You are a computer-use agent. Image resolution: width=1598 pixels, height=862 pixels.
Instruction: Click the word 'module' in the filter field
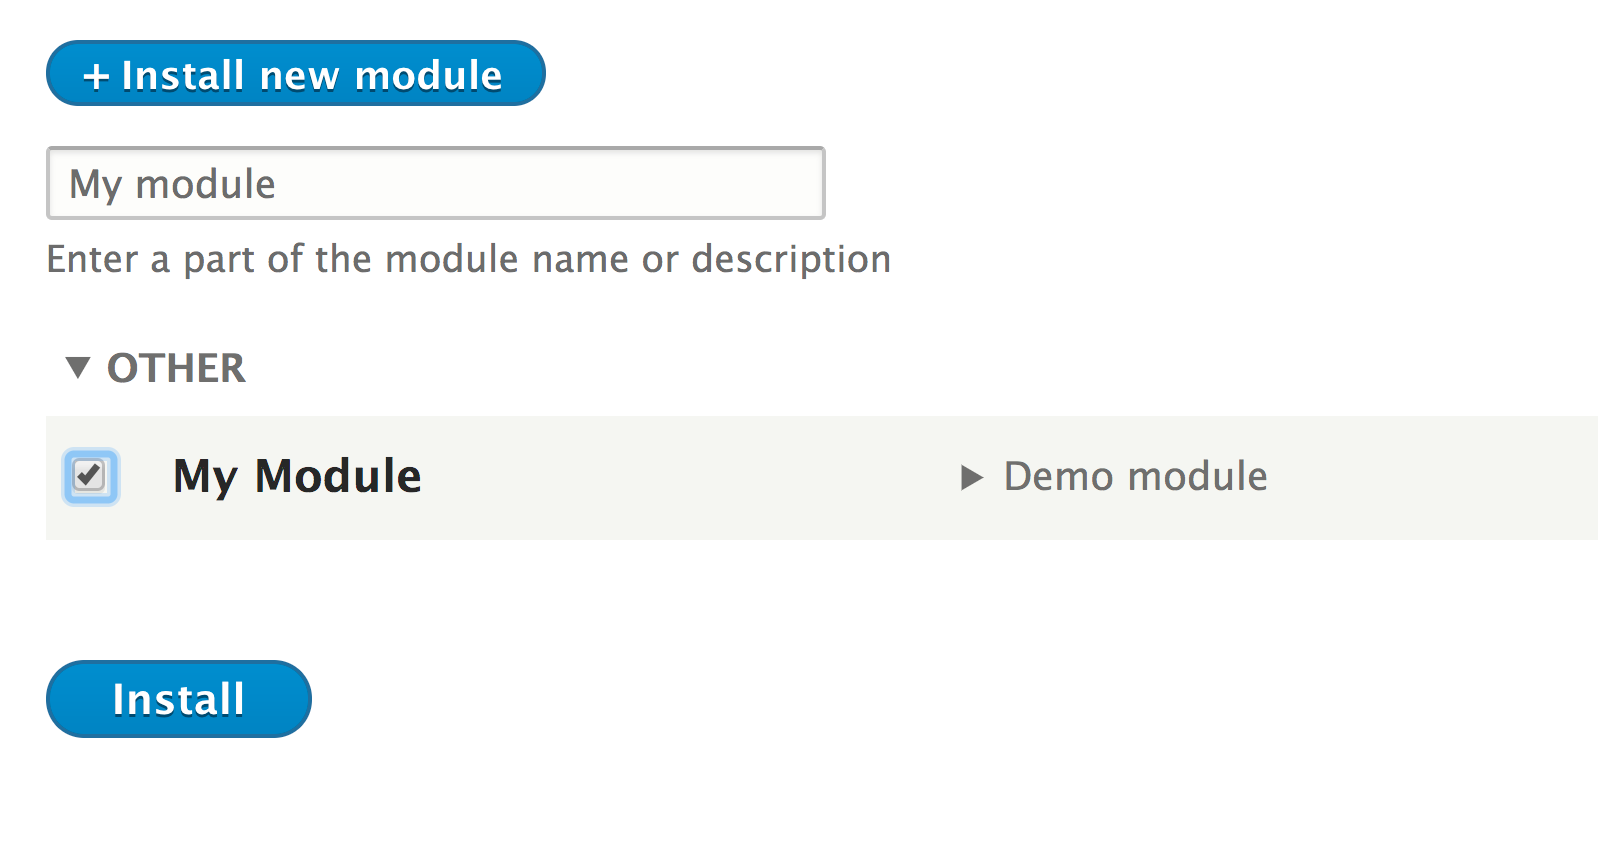(x=205, y=184)
